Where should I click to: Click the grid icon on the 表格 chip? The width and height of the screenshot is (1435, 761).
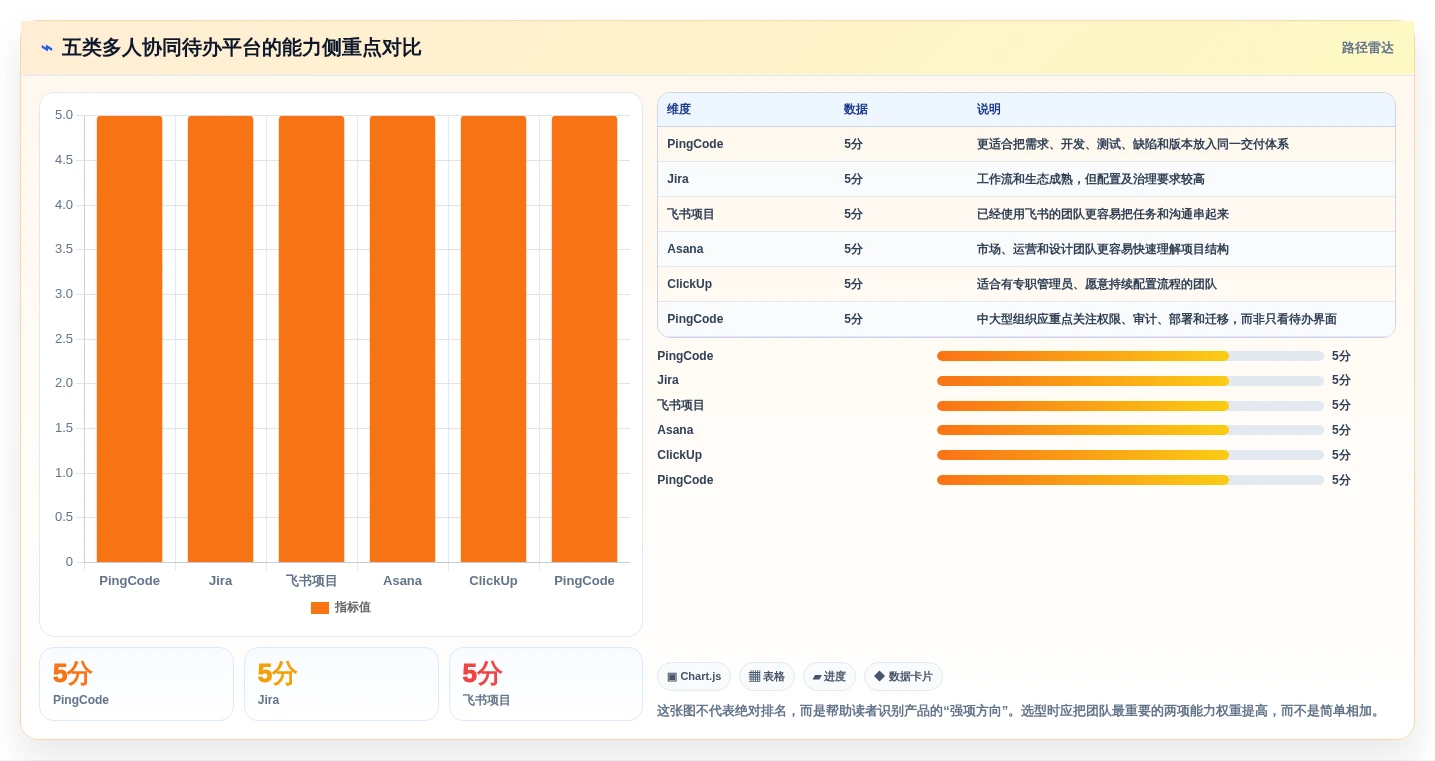(x=754, y=677)
